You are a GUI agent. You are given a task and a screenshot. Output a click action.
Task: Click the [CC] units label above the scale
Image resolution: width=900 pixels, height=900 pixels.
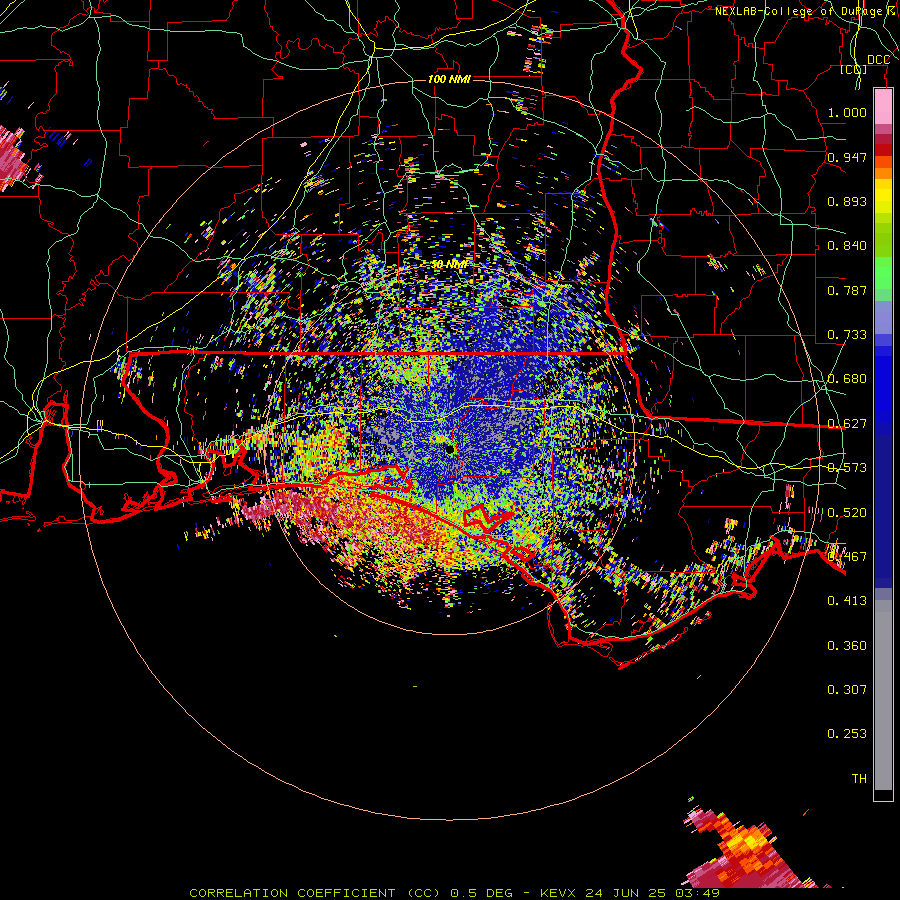point(854,70)
